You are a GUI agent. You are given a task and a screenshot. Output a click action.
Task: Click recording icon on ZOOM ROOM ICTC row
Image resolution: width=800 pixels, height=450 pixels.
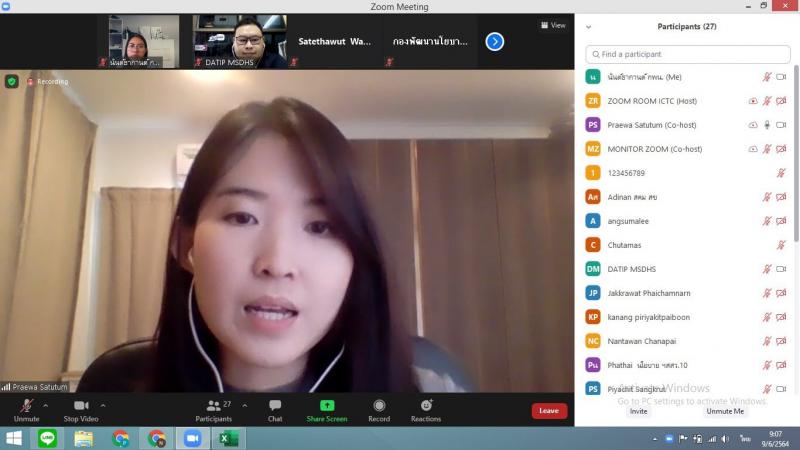753,101
